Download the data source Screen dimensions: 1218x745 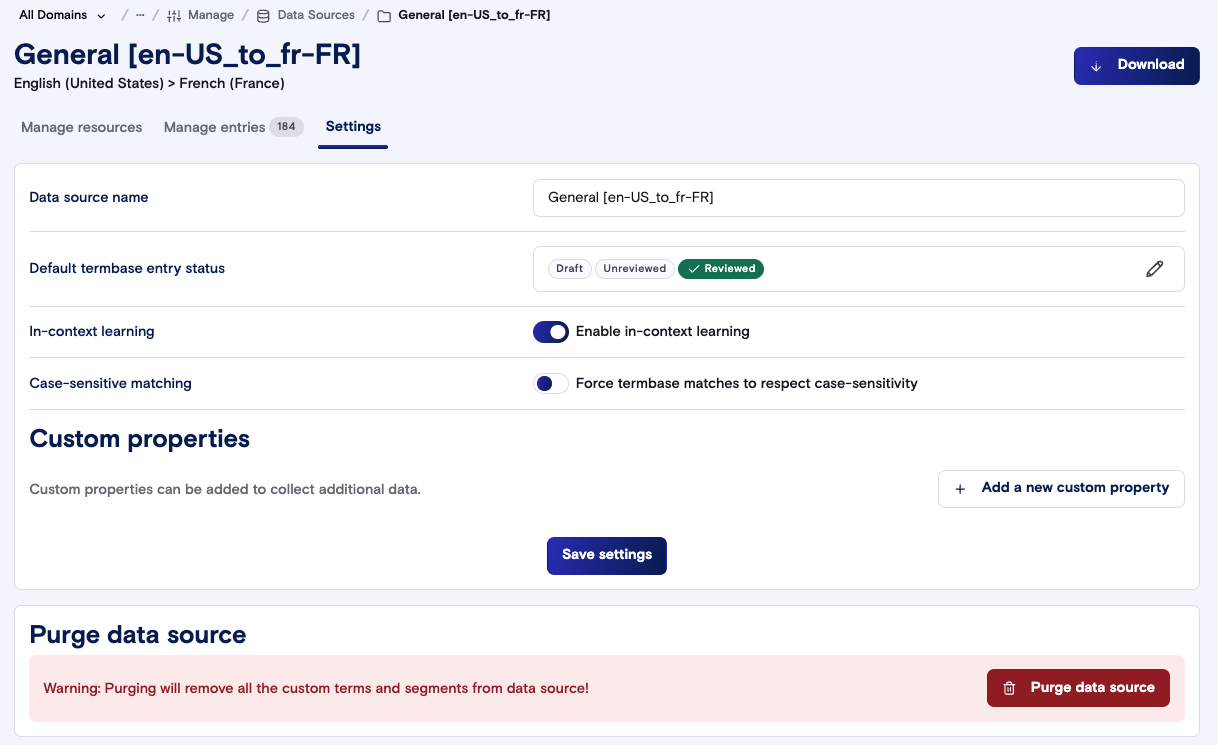point(1136,65)
